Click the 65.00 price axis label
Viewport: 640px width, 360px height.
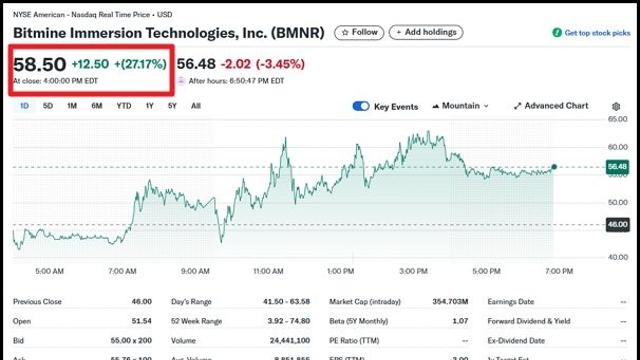click(617, 119)
